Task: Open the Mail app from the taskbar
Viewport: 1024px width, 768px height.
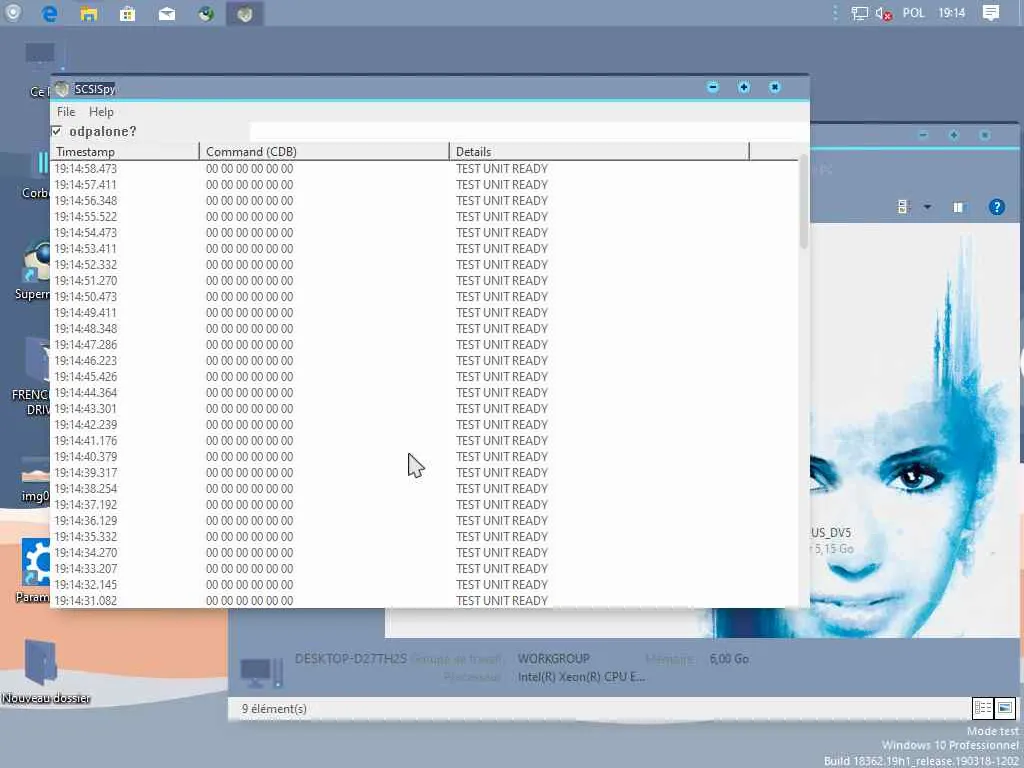Action: click(167, 13)
